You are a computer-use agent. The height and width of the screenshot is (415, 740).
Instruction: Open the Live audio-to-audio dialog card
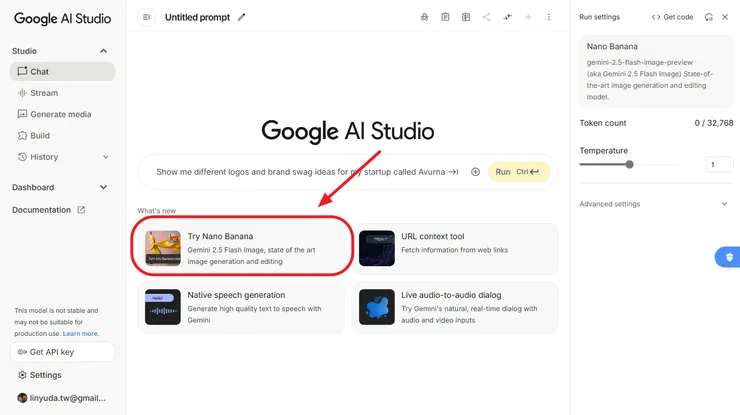click(454, 307)
